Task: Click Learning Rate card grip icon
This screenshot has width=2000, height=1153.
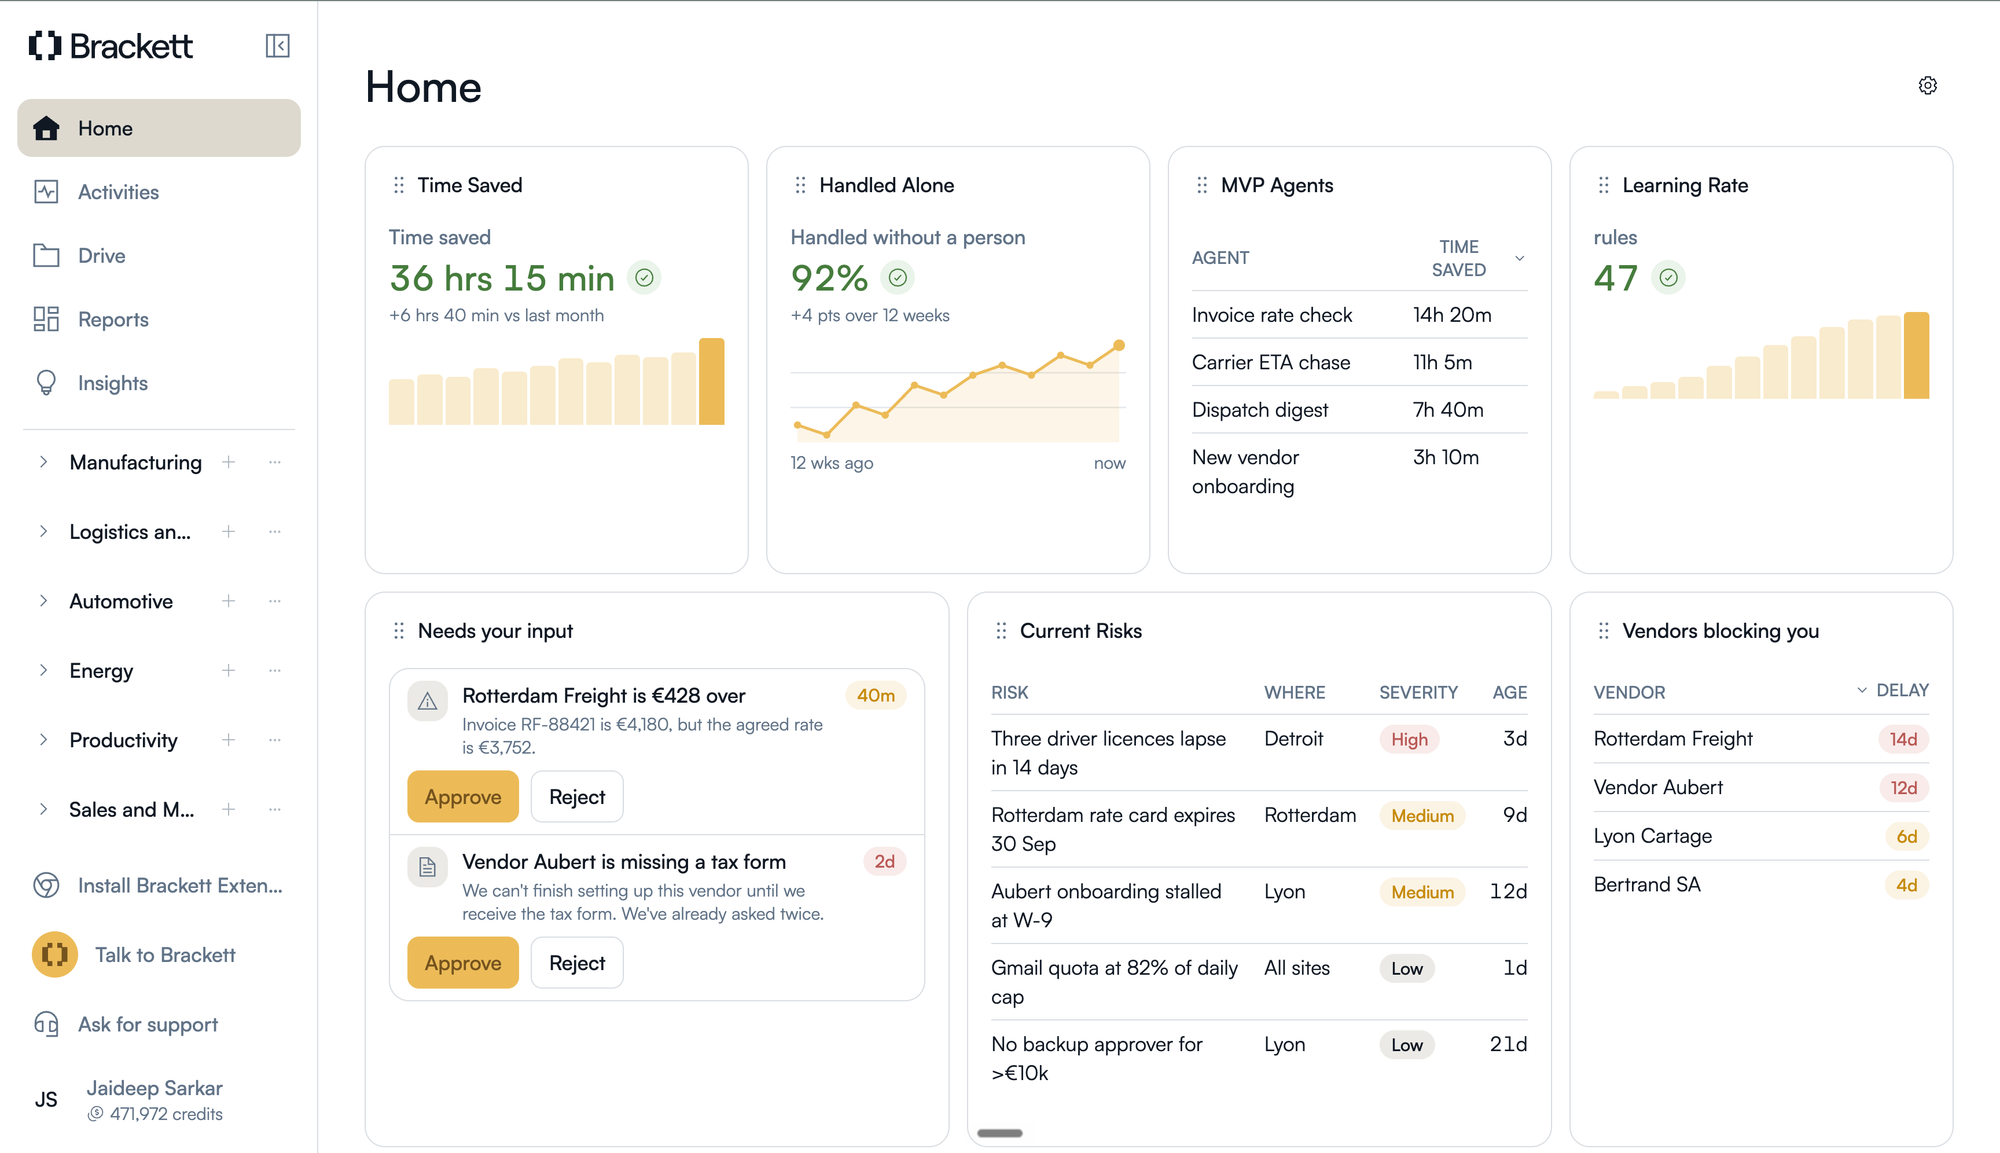Action: (x=1604, y=185)
